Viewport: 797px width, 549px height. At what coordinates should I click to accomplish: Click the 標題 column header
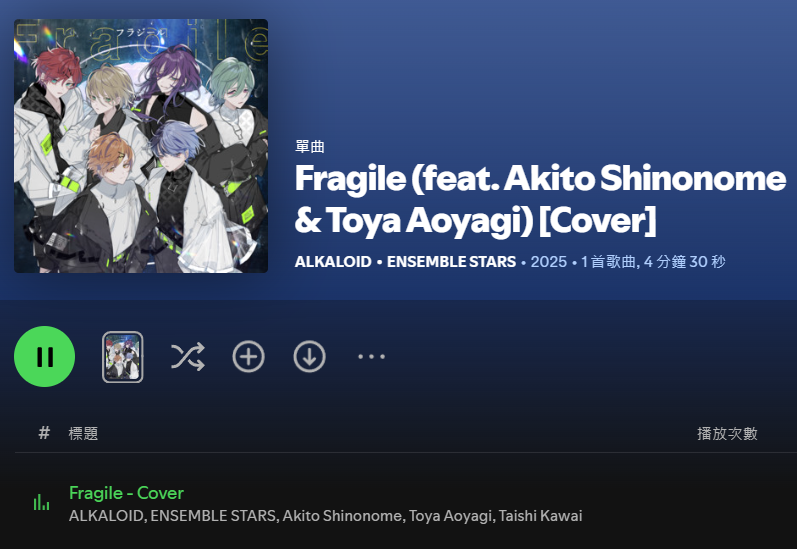pos(83,434)
